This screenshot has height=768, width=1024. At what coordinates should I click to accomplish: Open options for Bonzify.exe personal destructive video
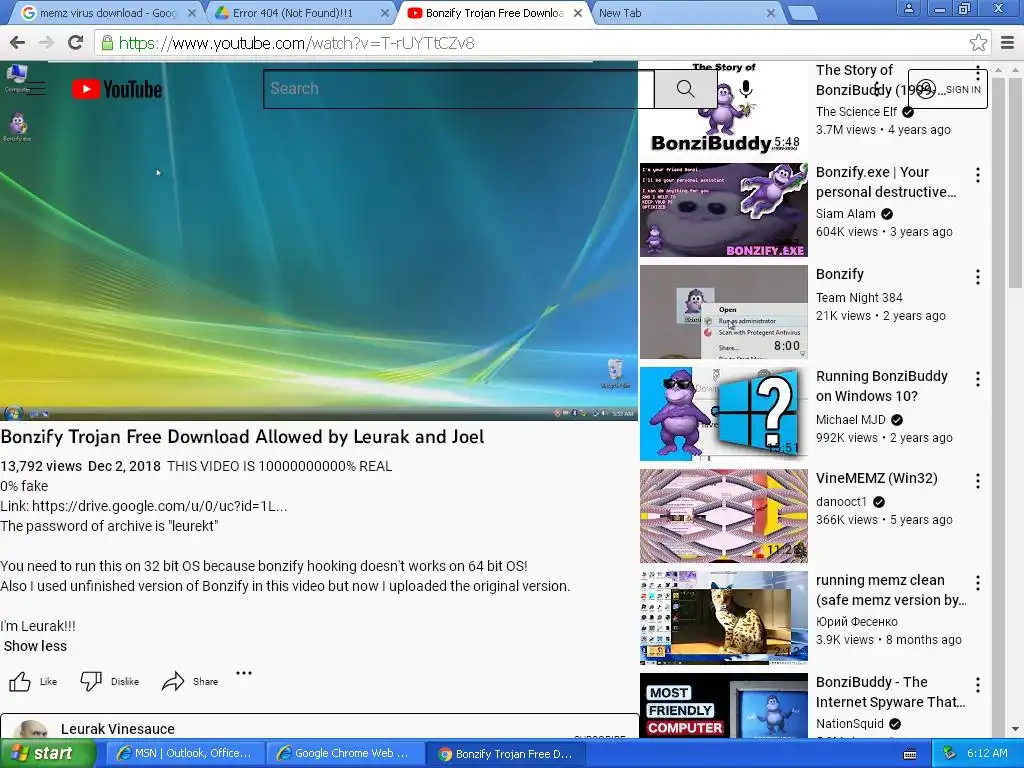point(978,175)
